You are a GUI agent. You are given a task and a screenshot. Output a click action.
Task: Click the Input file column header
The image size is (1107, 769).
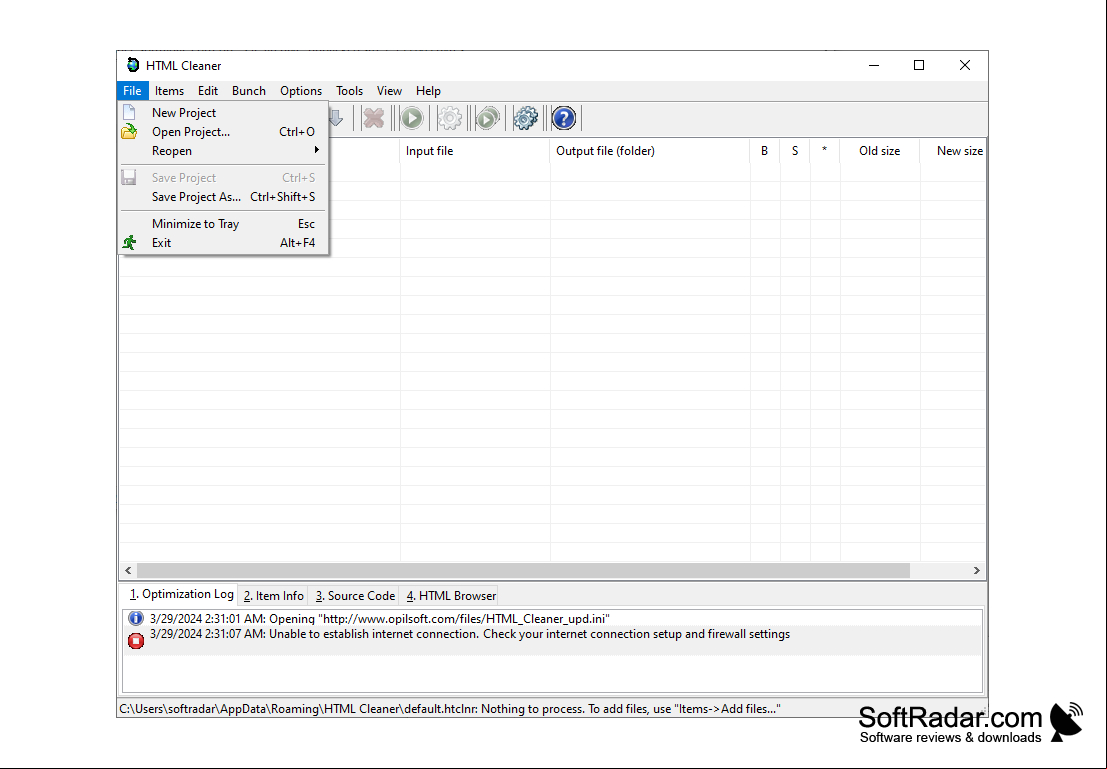(474, 150)
